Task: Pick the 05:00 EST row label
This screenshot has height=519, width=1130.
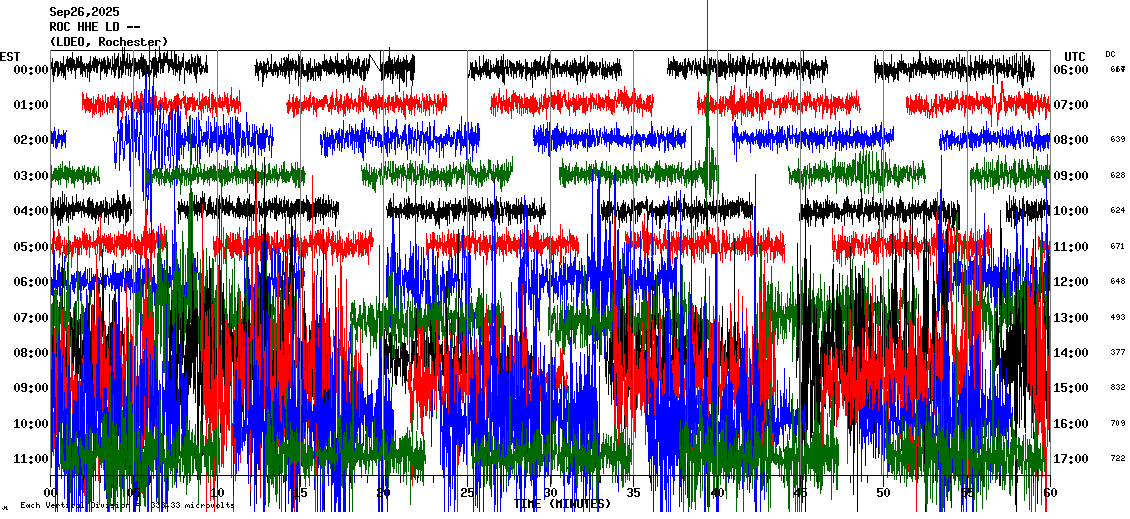Action: tap(31, 247)
